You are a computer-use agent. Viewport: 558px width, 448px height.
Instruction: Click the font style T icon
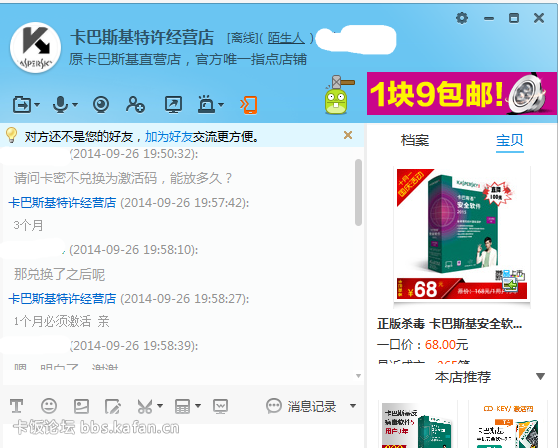tap(16, 406)
